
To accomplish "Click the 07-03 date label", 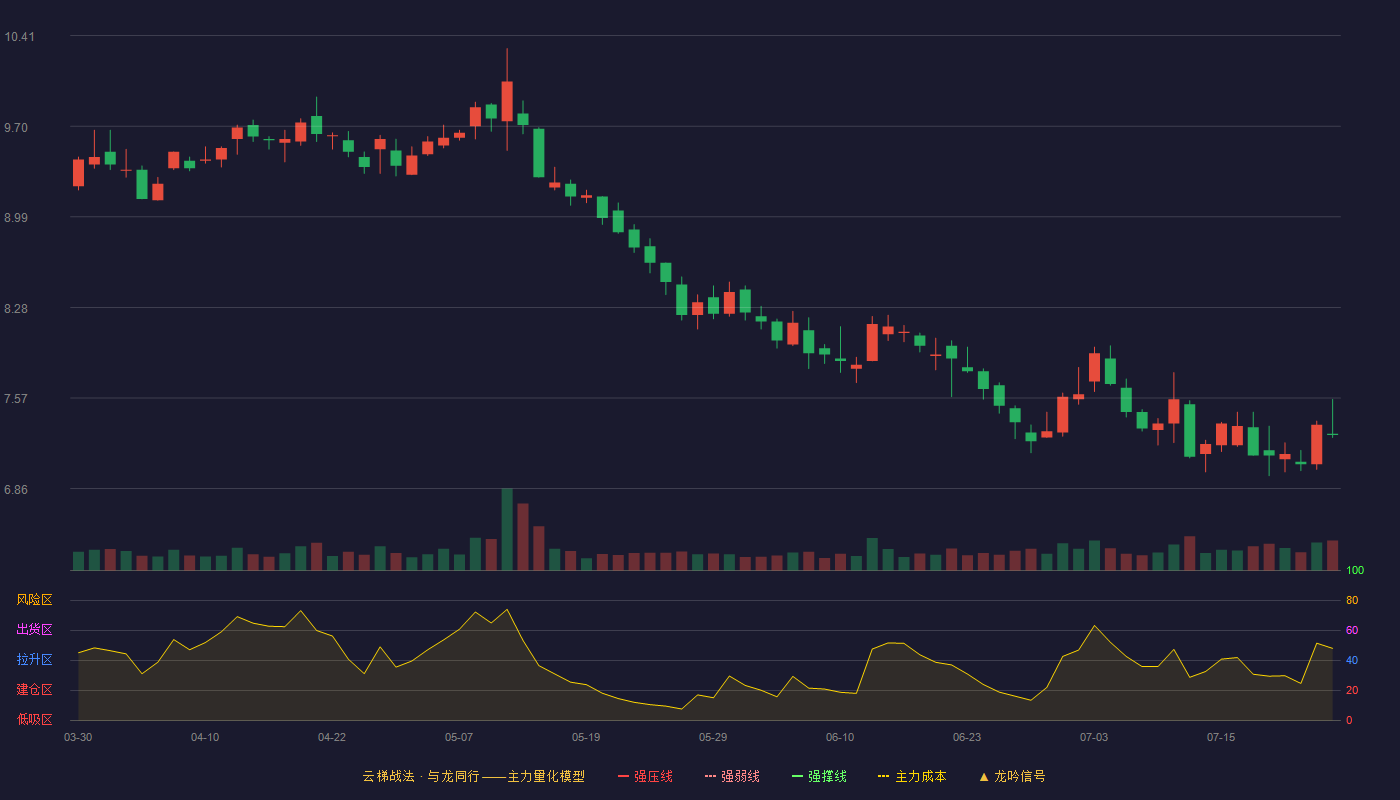I will [x=1094, y=737].
